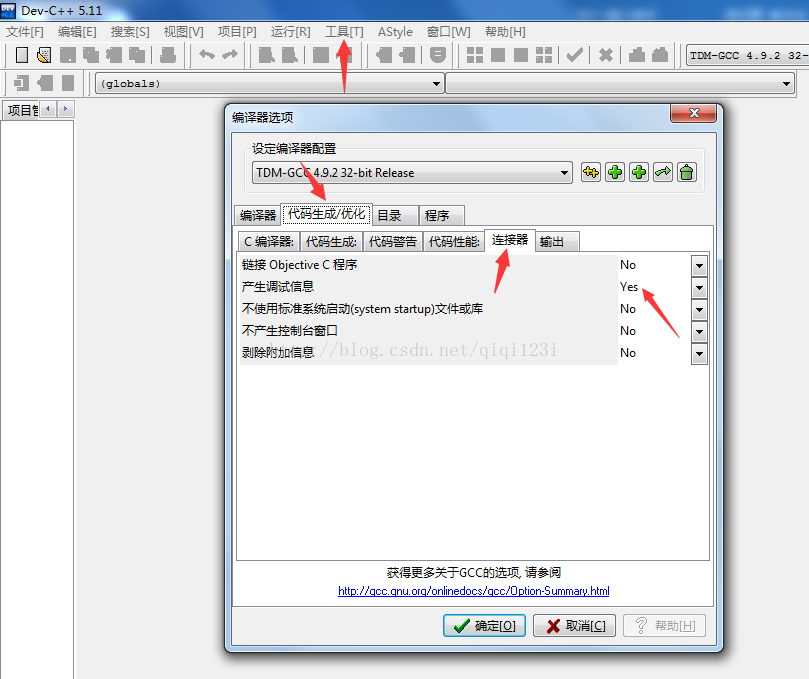Click the 项目管理 side panel tab
The width and height of the screenshot is (809, 679).
[23, 110]
